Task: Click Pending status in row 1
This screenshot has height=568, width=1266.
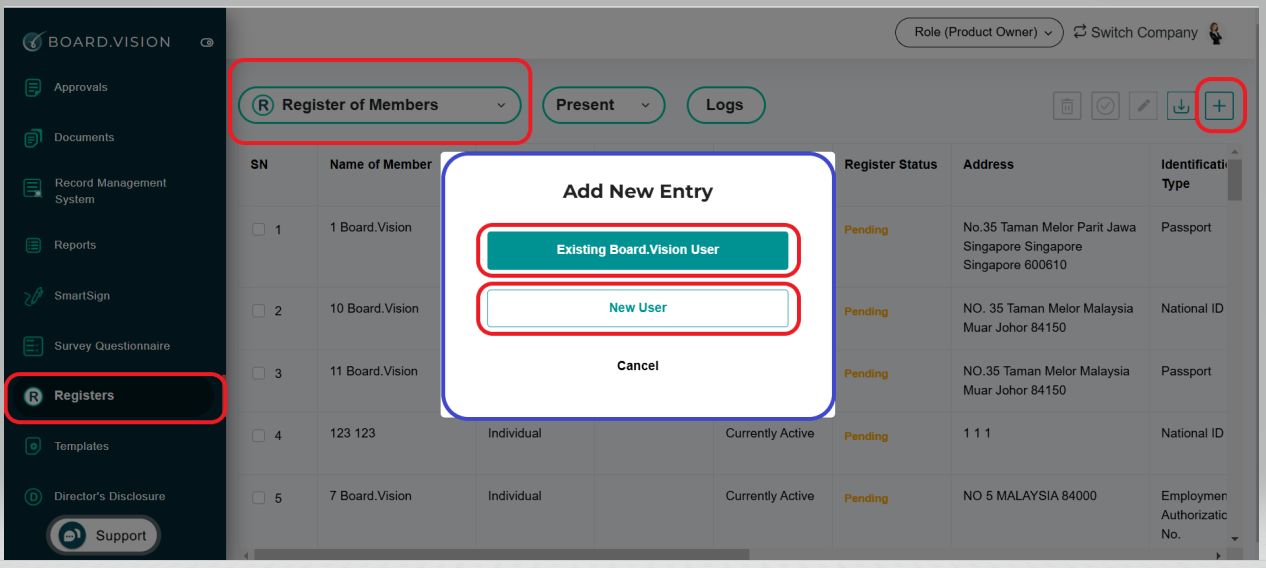Action: pyautogui.click(x=866, y=230)
